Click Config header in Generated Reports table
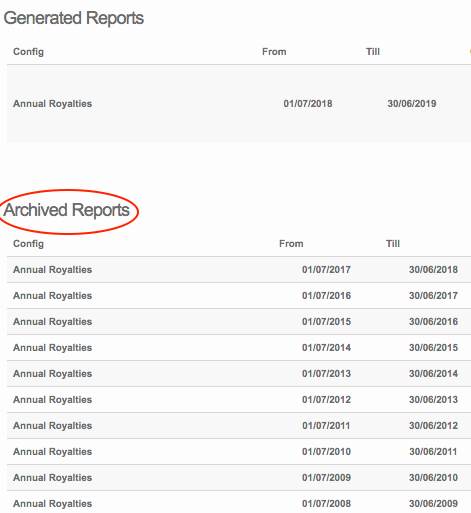The height and width of the screenshot is (513, 471). coord(28,52)
